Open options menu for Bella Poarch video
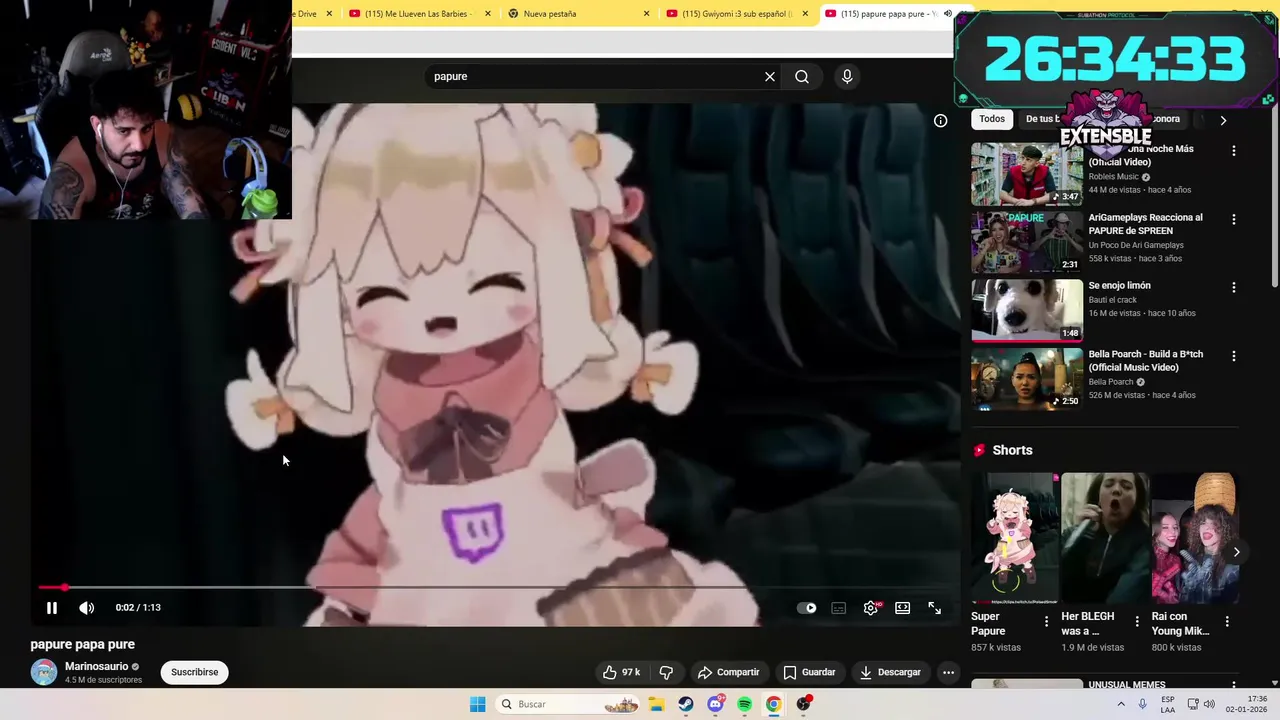This screenshot has height=720, width=1280. [1233, 356]
